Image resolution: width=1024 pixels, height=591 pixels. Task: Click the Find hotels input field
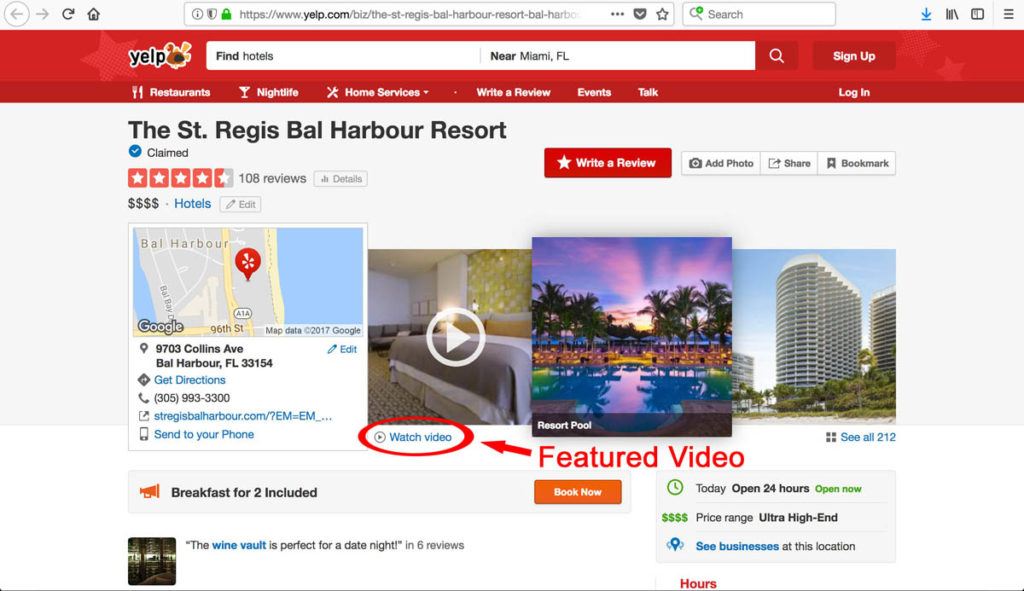click(343, 56)
